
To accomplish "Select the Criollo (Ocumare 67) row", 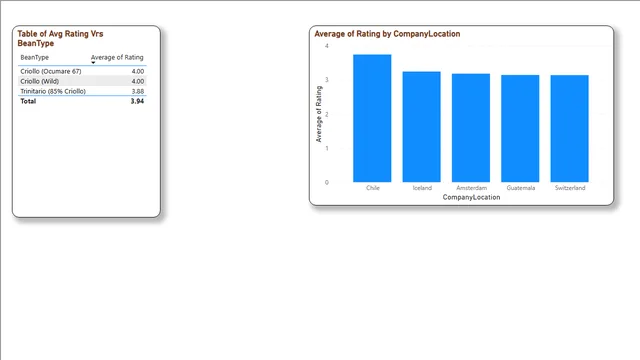I will [x=82, y=71].
